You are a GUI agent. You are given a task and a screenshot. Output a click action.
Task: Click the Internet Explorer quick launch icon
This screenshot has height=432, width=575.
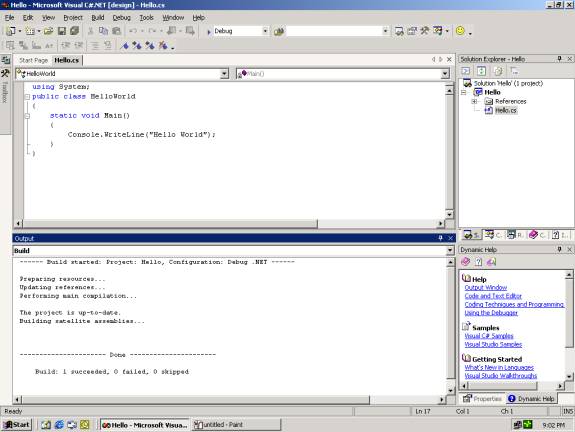coord(59,425)
